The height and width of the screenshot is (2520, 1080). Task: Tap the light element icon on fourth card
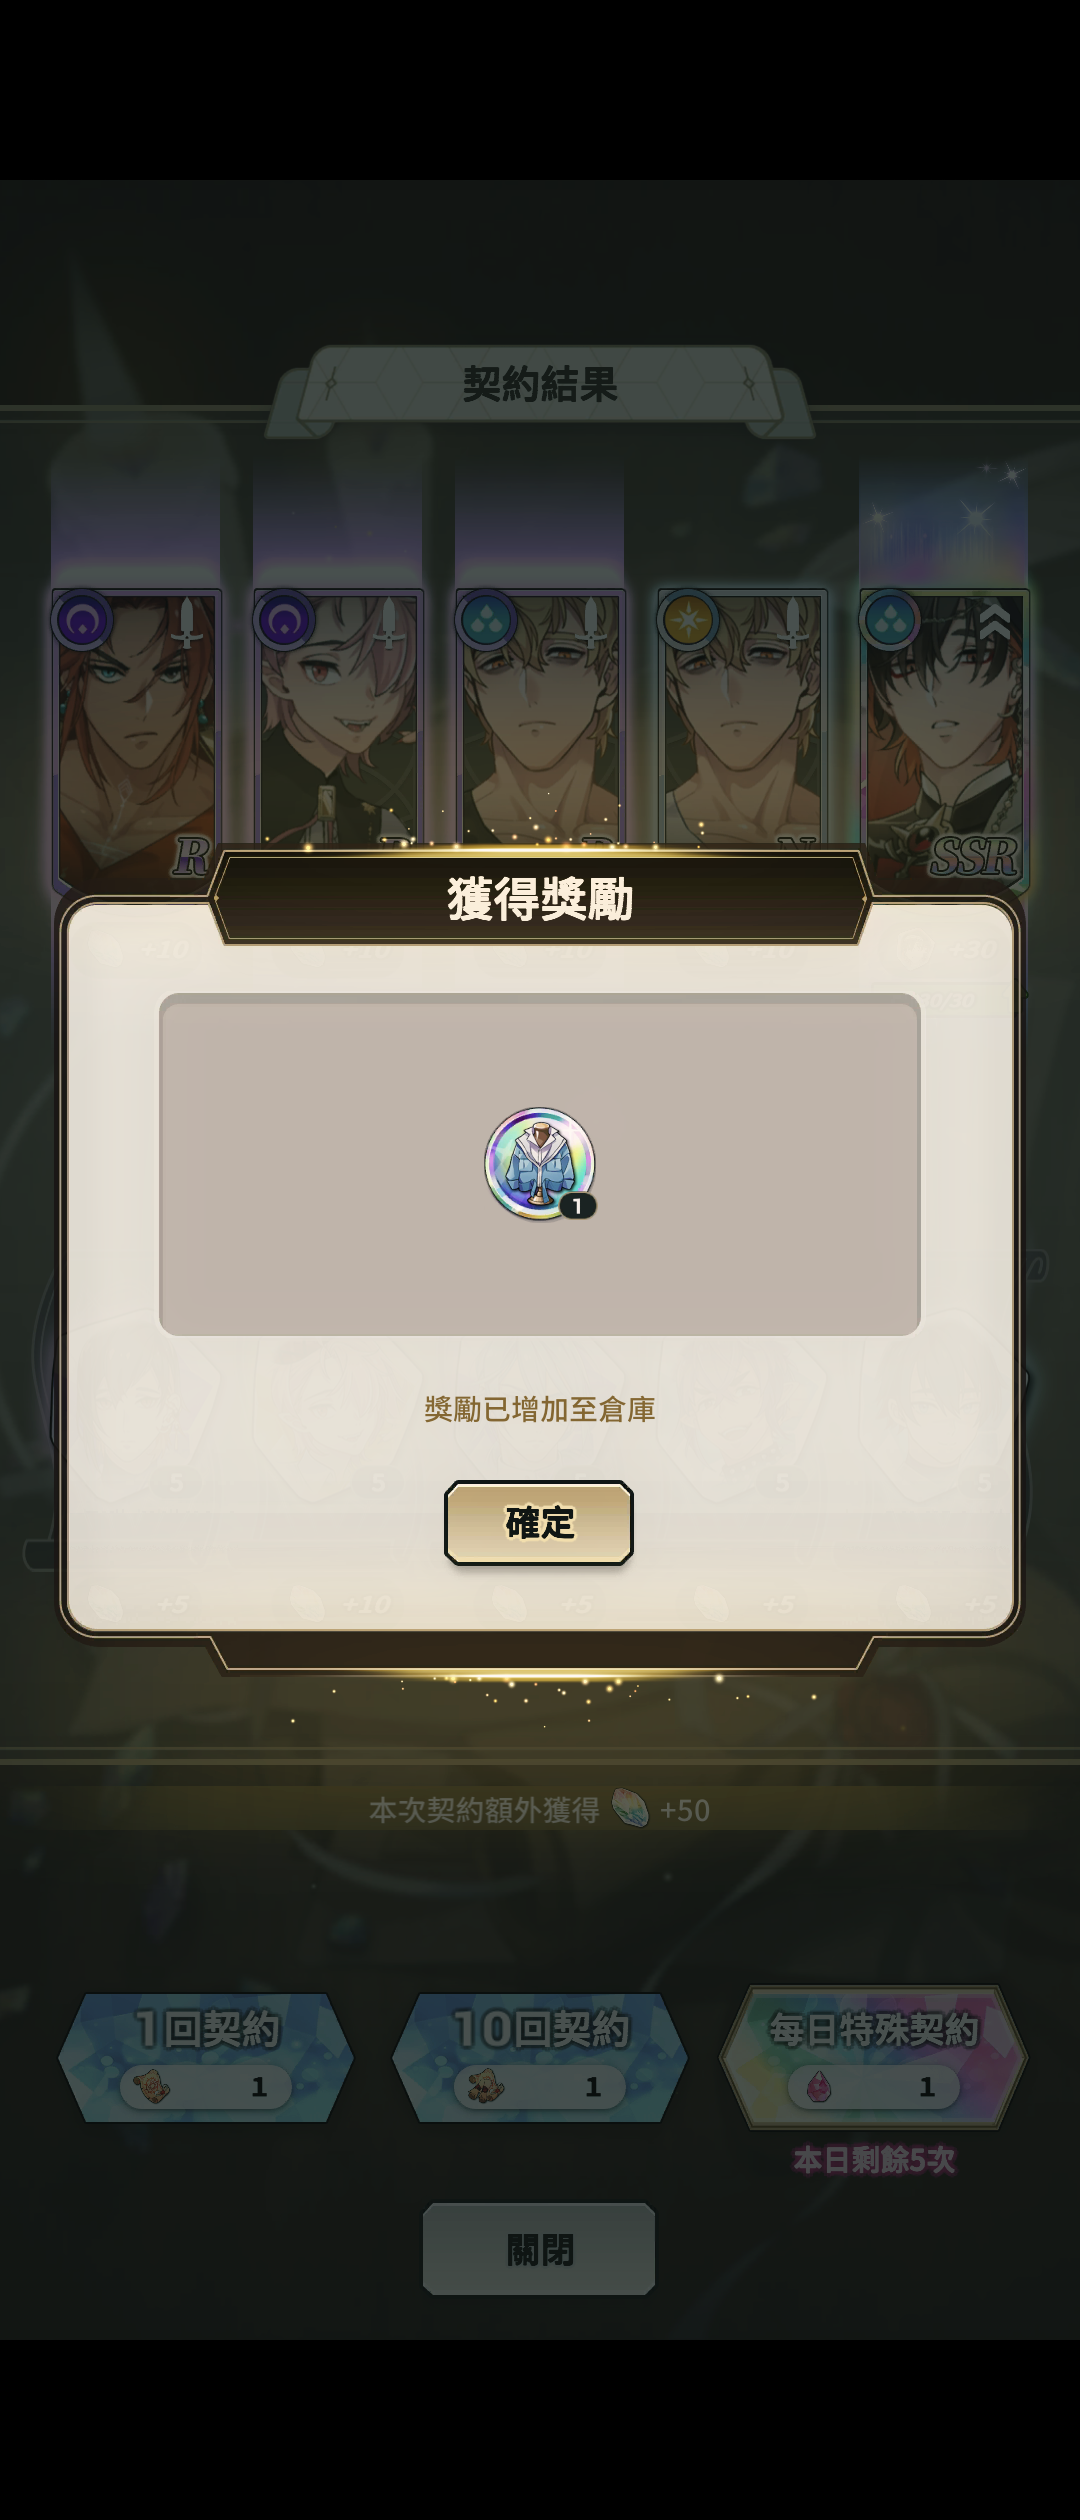688,620
